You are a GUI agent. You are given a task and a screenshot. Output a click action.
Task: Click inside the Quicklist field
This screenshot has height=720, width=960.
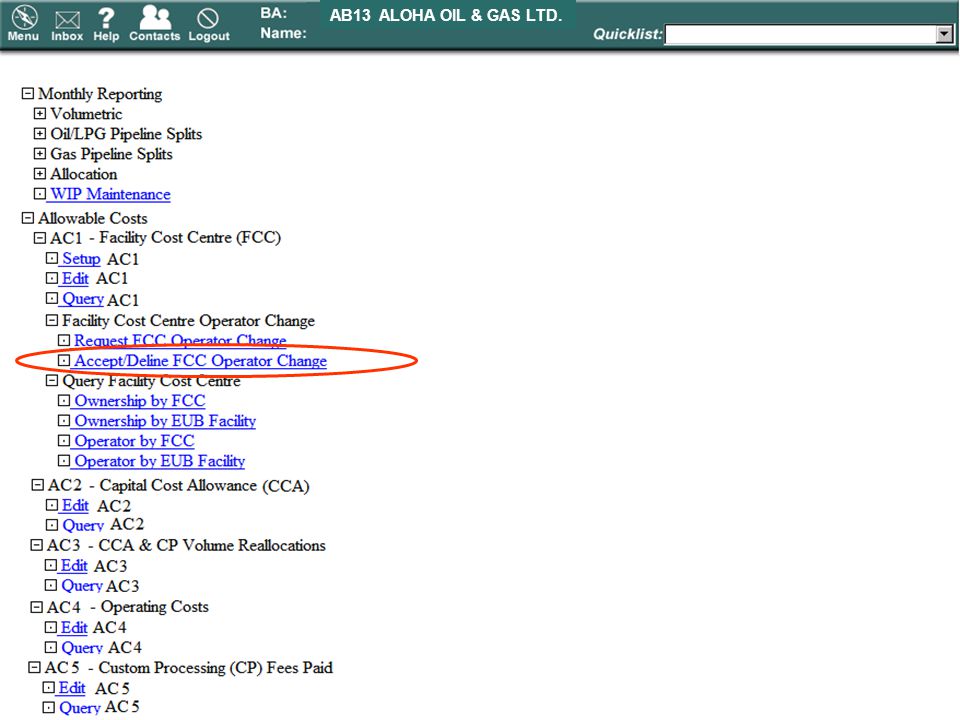(x=801, y=34)
